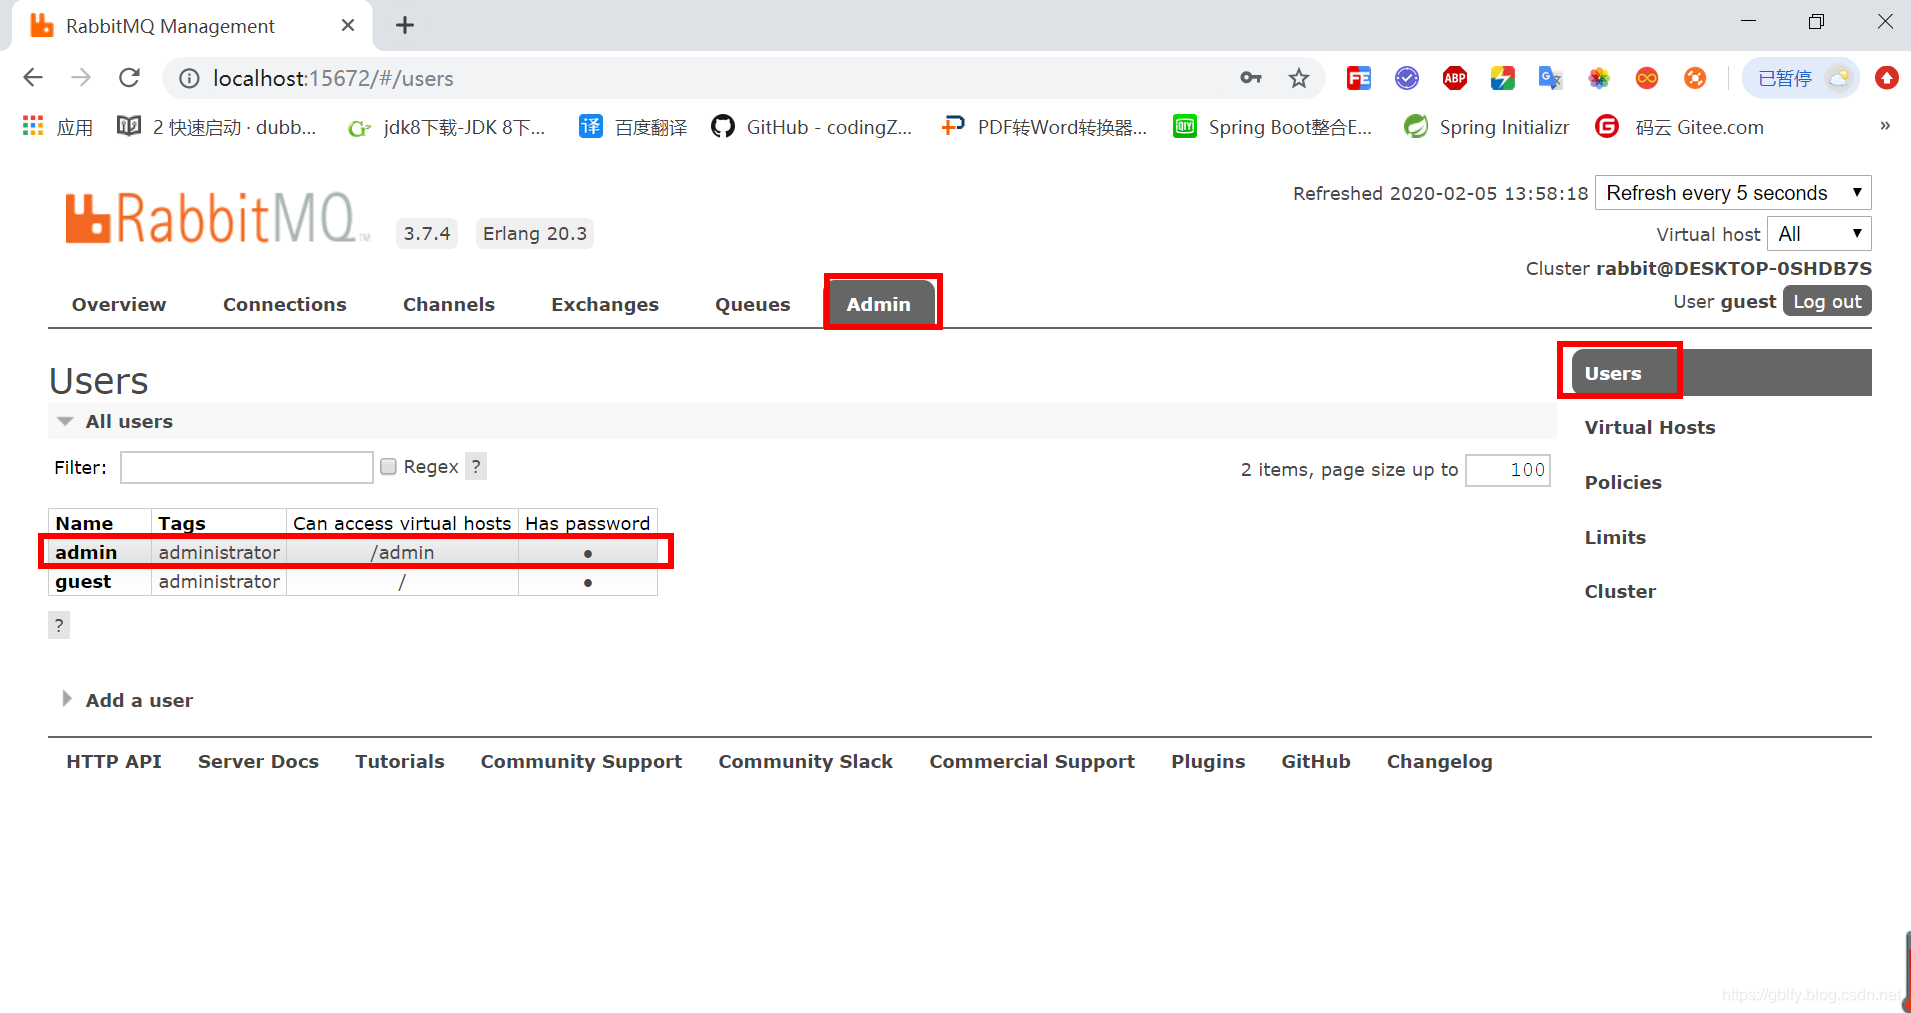
Task: Open the orange circular extension icon
Action: [1694, 78]
